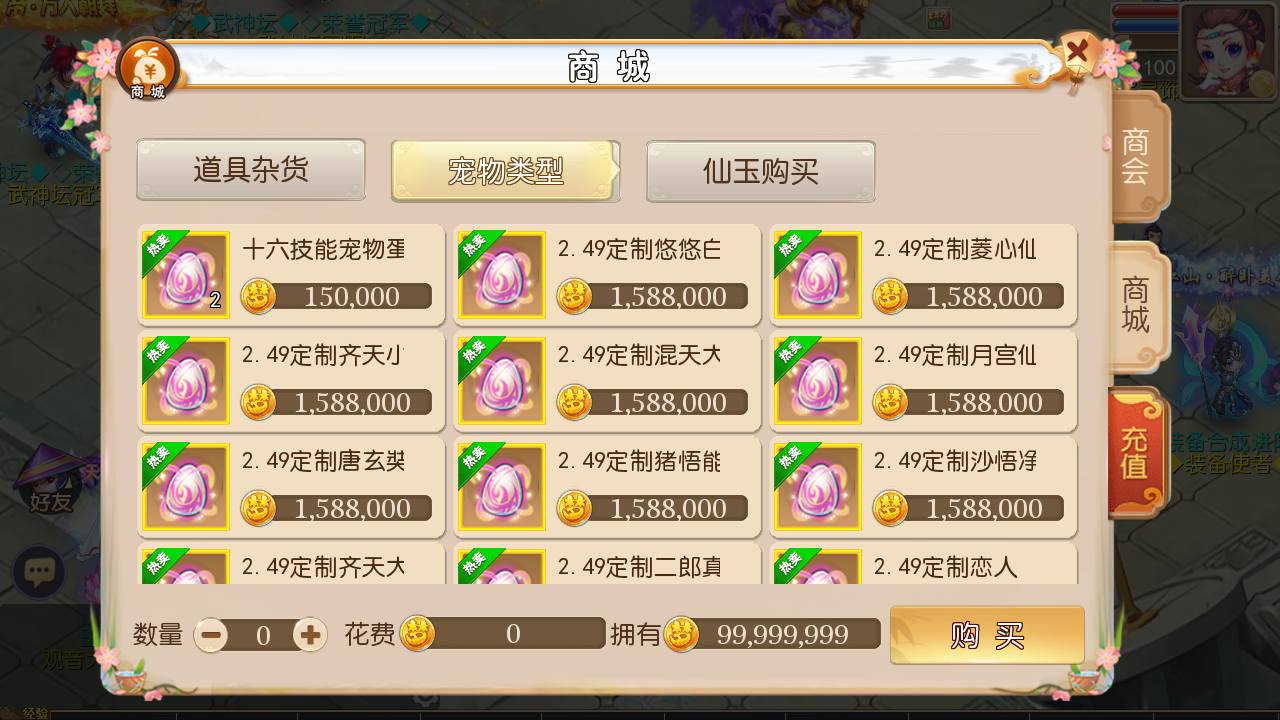Viewport: 1280px width, 720px height.
Task: Open the 商会 side tab
Action: click(1137, 157)
